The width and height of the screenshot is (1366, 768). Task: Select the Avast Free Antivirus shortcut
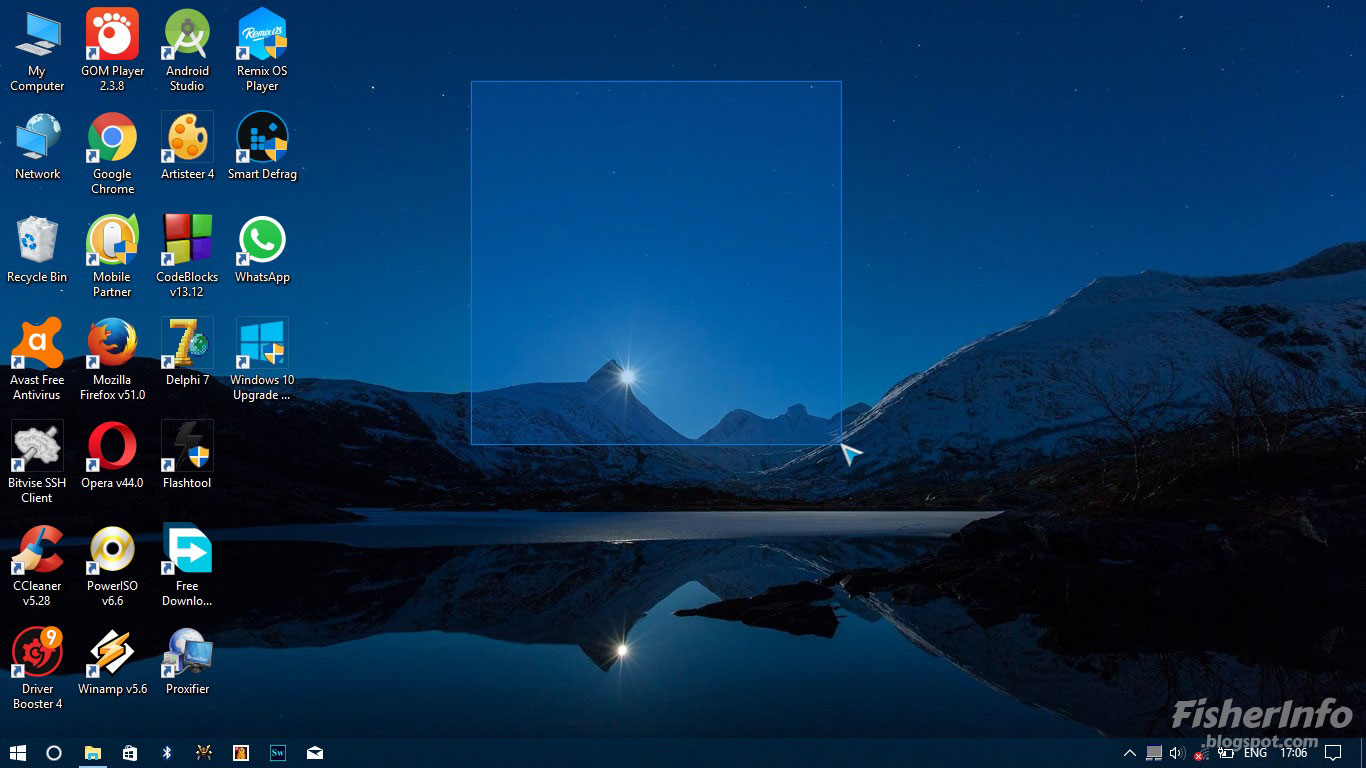pyautogui.click(x=37, y=359)
